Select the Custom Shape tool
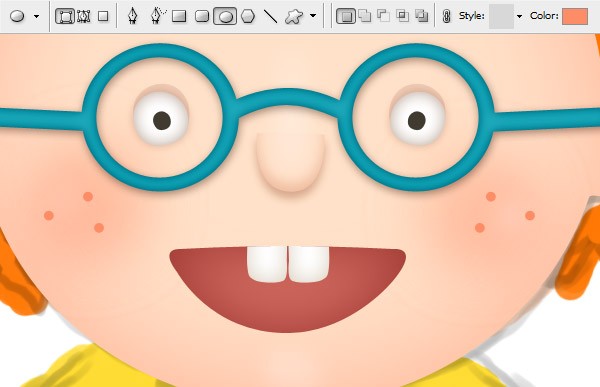This screenshot has width=600, height=387. point(294,16)
